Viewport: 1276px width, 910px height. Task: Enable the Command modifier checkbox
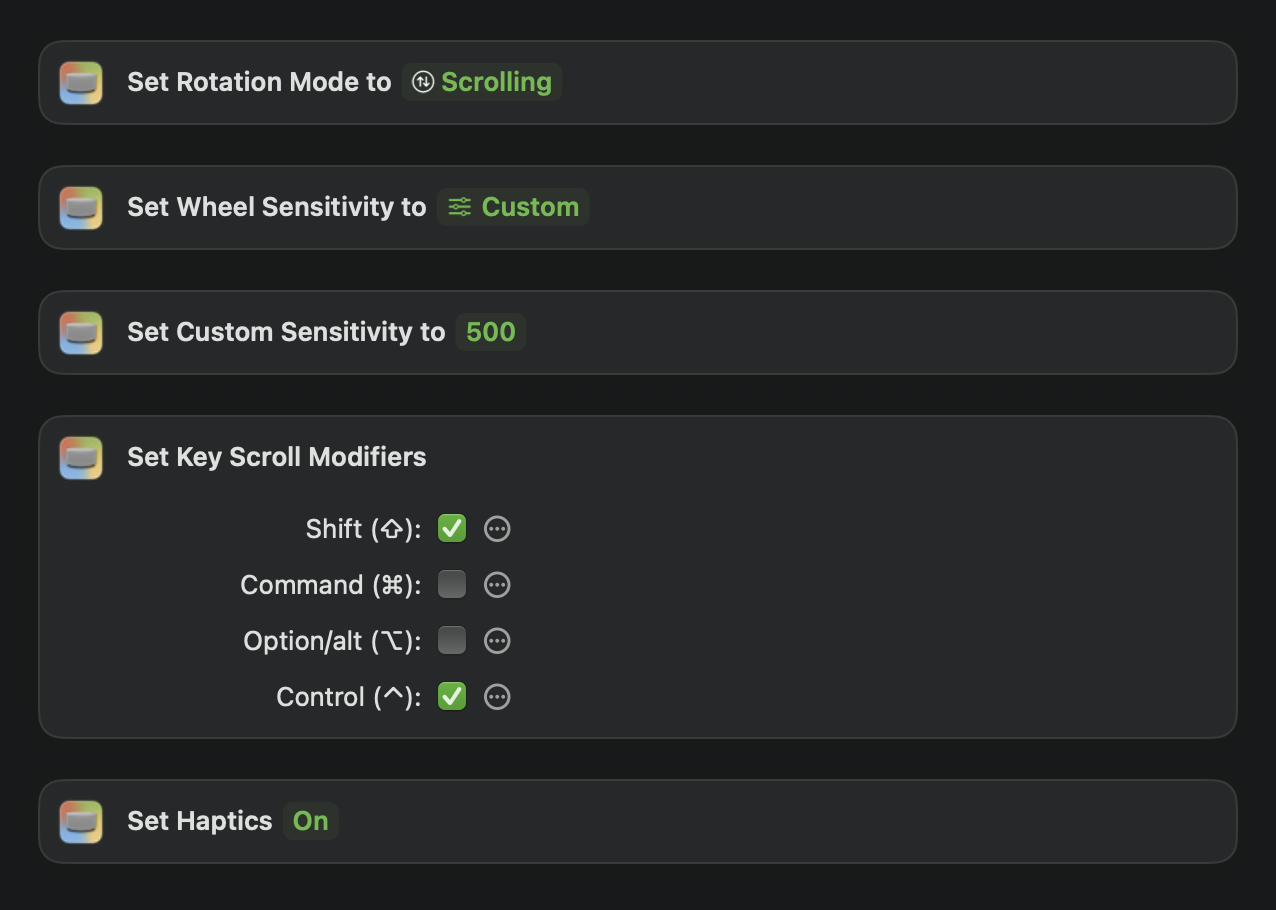pyautogui.click(x=452, y=585)
